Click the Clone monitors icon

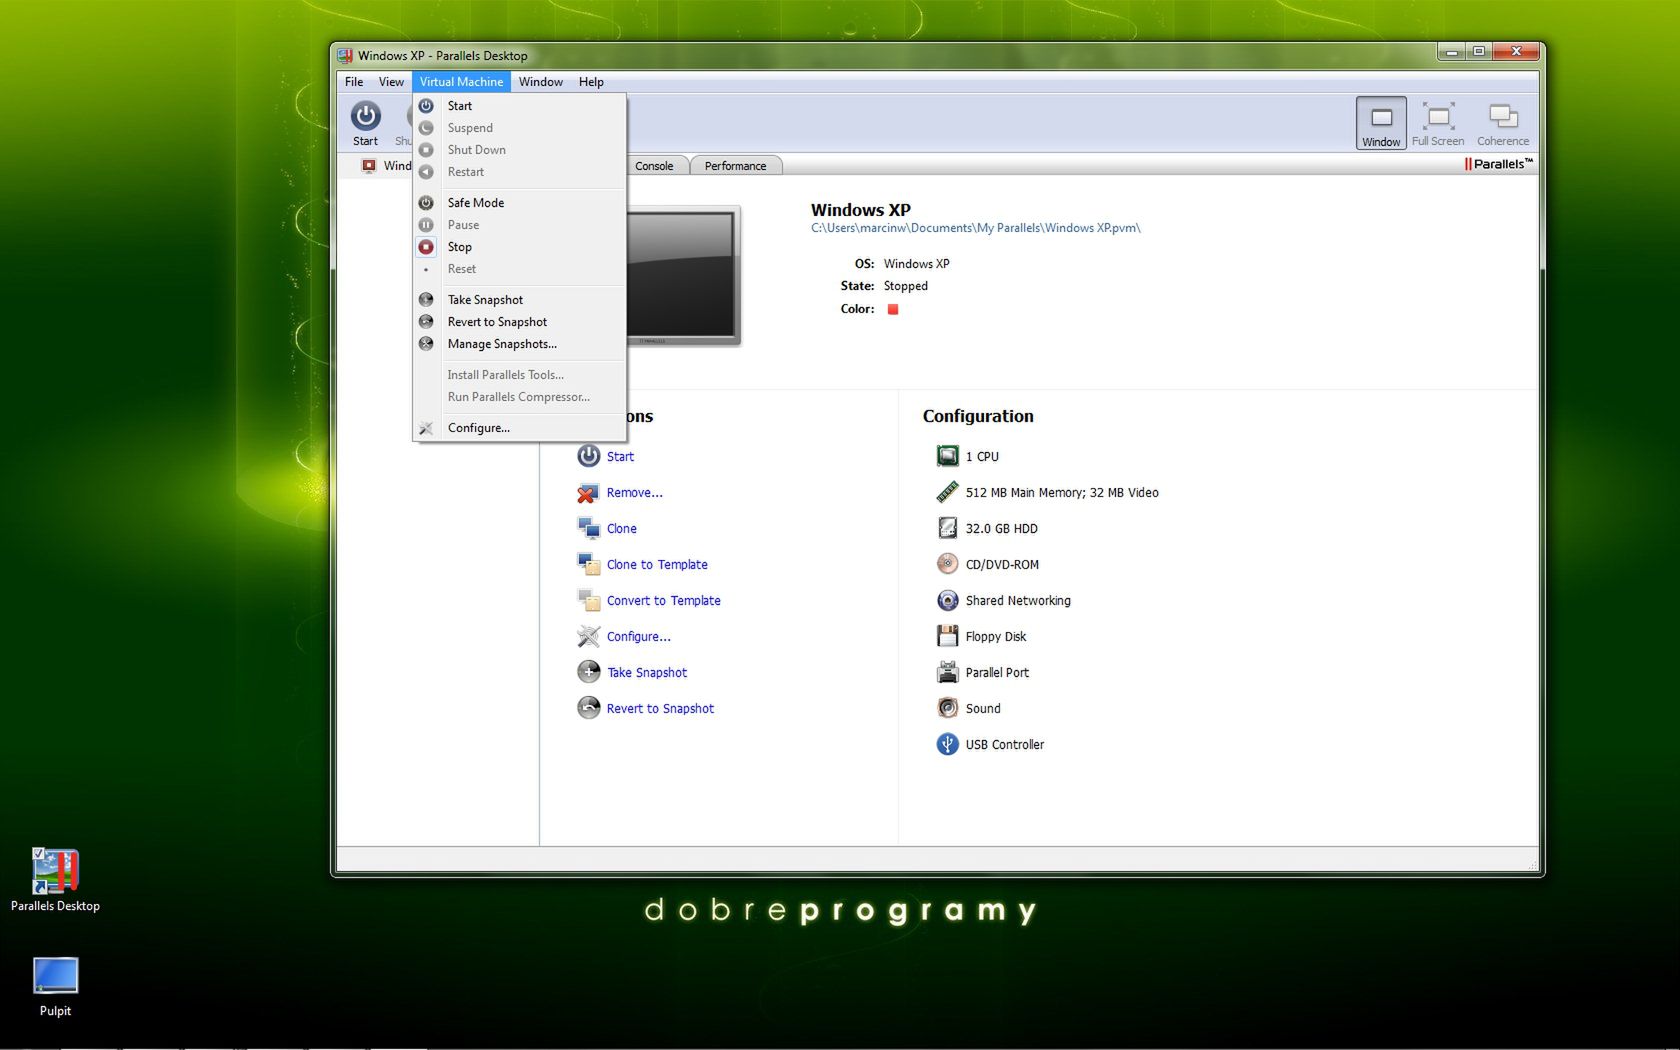click(589, 528)
